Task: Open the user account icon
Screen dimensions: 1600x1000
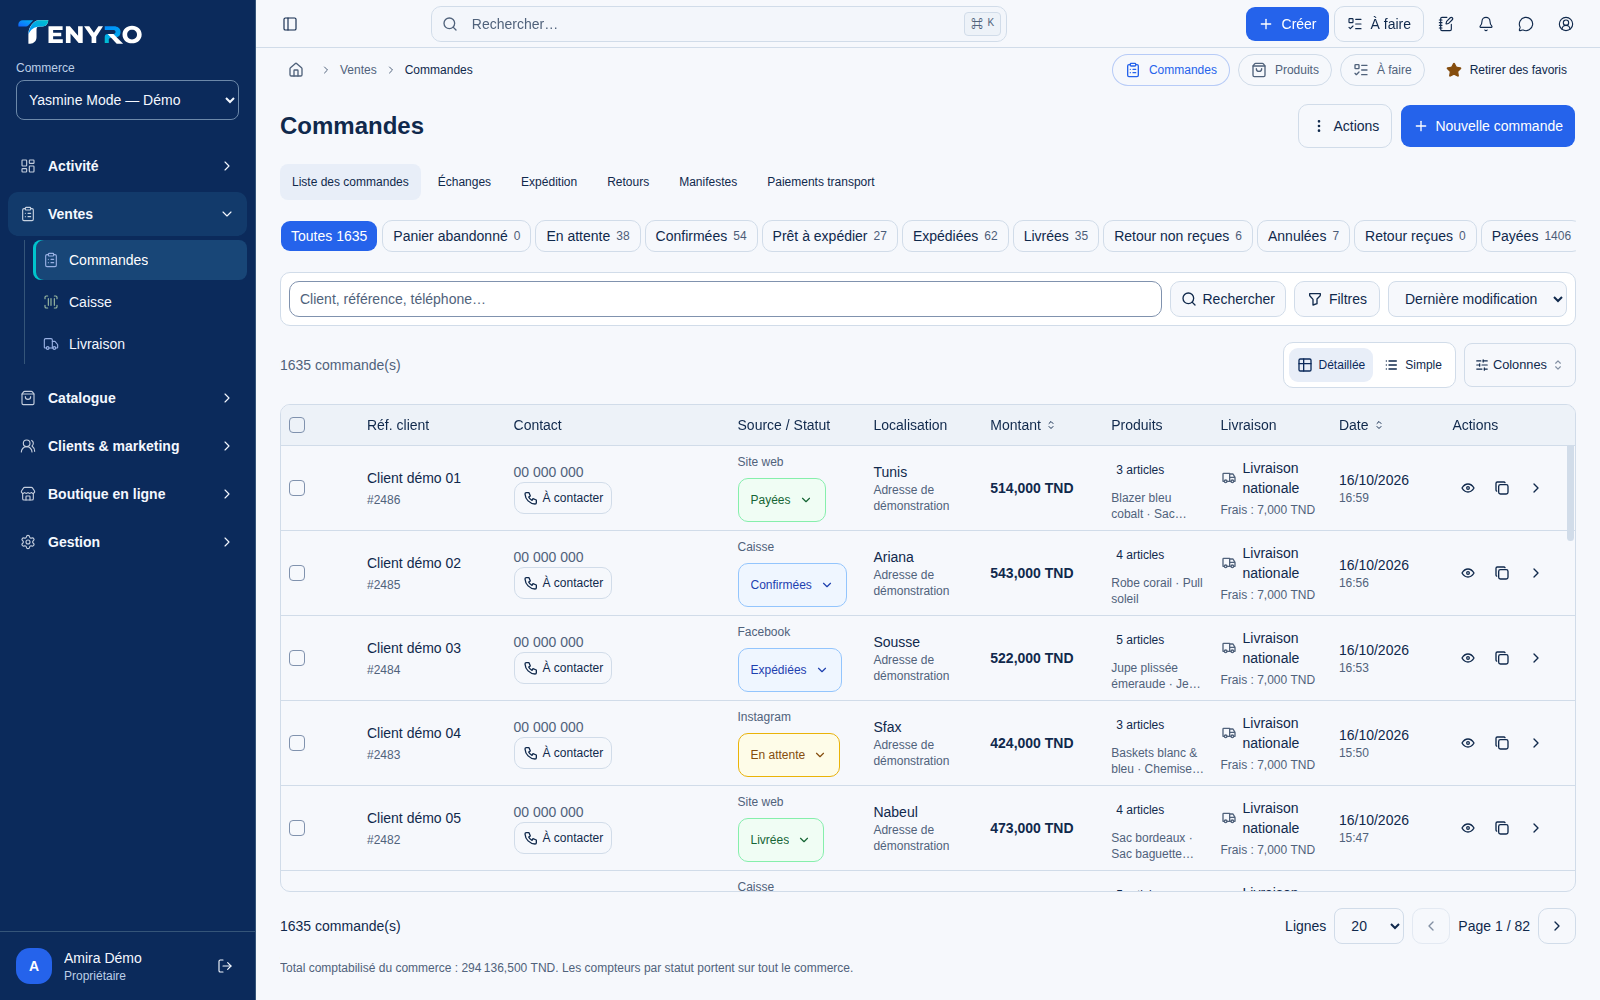Action: pos(1566,24)
